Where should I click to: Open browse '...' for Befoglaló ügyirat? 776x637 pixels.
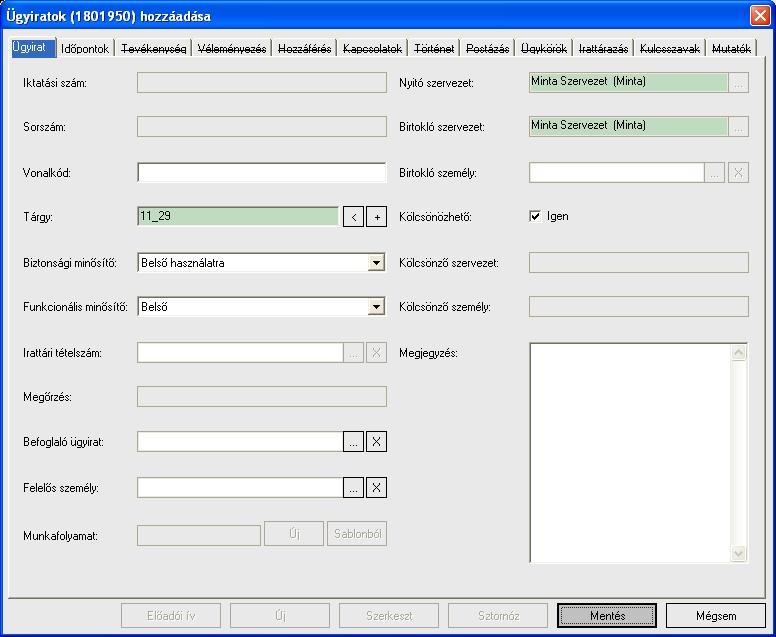pyautogui.click(x=353, y=441)
